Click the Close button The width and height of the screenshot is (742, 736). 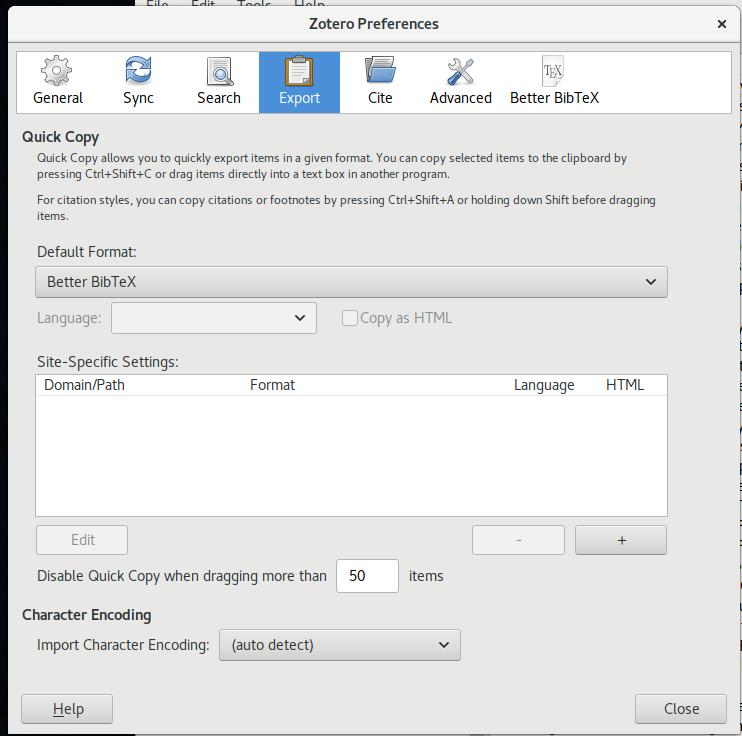pos(680,709)
